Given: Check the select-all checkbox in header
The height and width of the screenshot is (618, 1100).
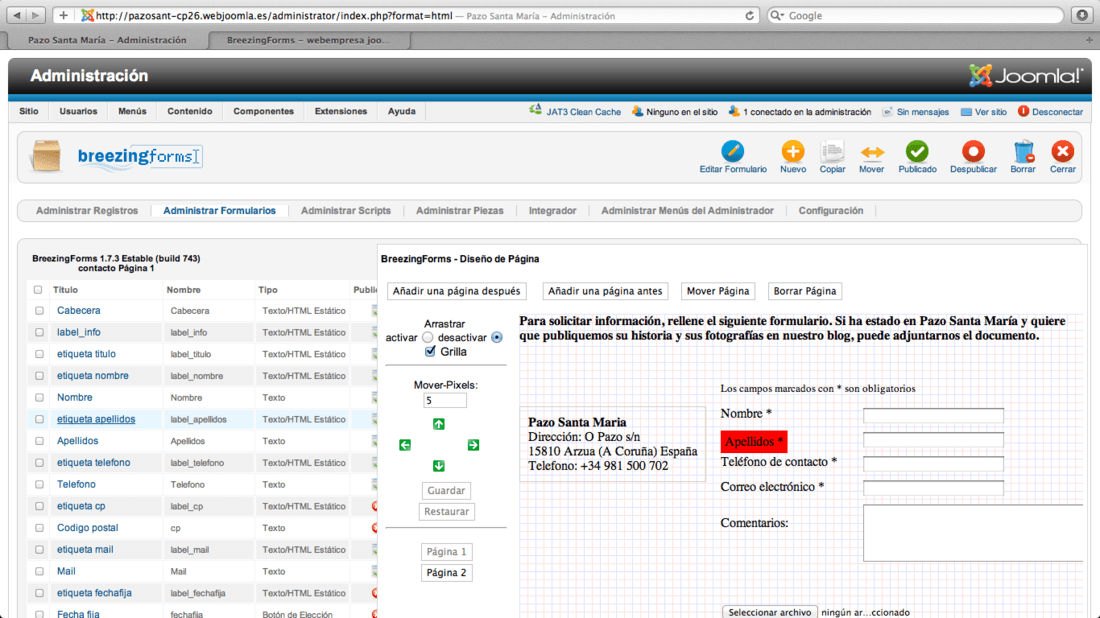Looking at the screenshot, I should coord(38,290).
